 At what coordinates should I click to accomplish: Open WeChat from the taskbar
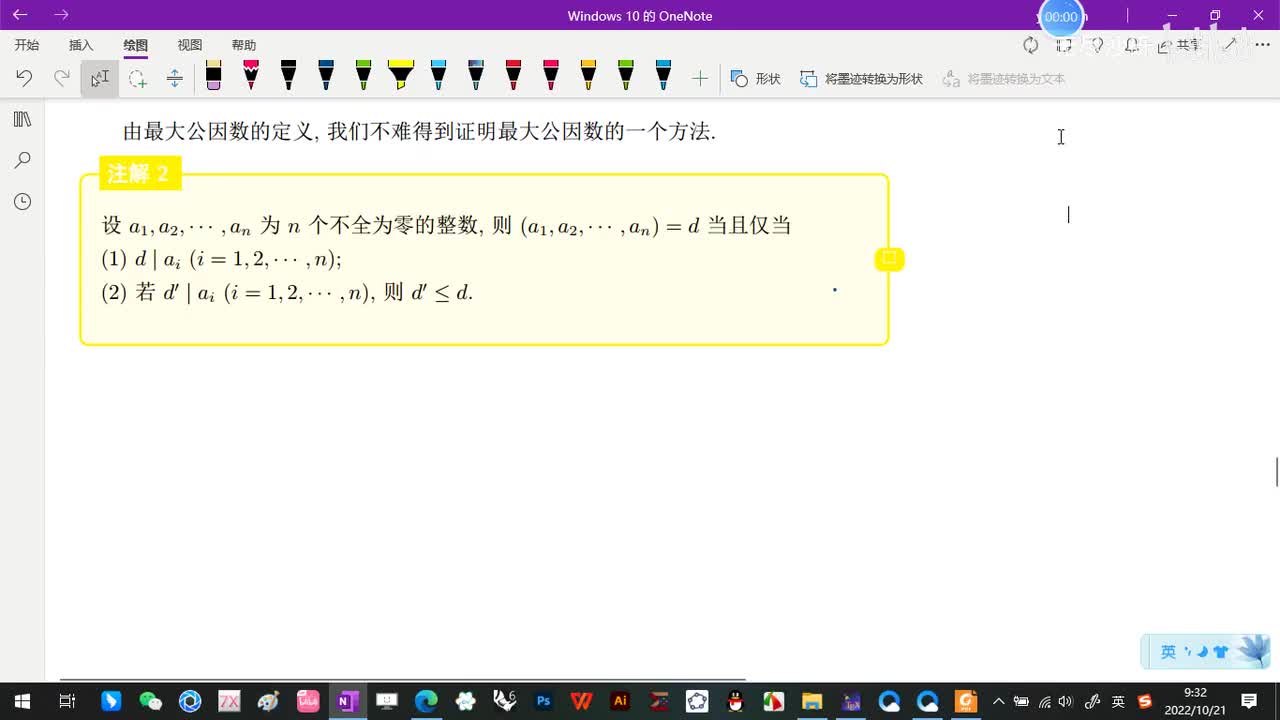coord(150,701)
